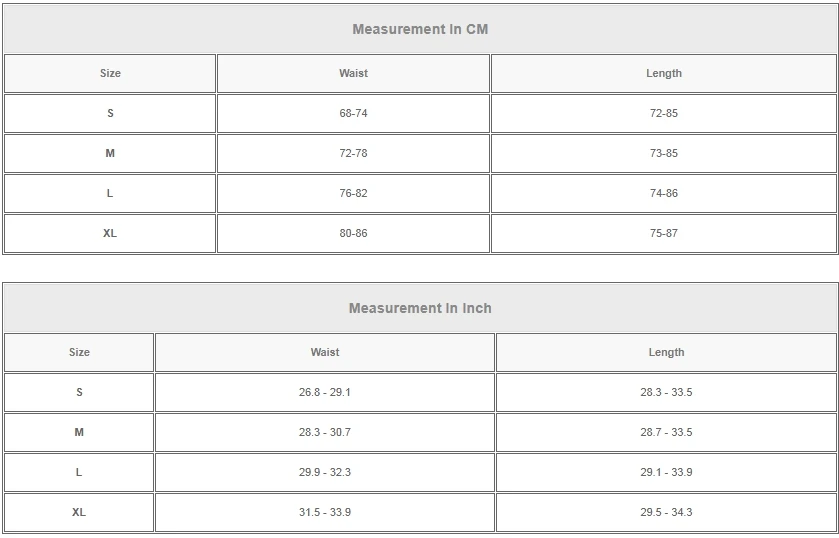Screen dimensions: 839x538
Task: Select the Waist header in the CM table
Action: (353, 73)
